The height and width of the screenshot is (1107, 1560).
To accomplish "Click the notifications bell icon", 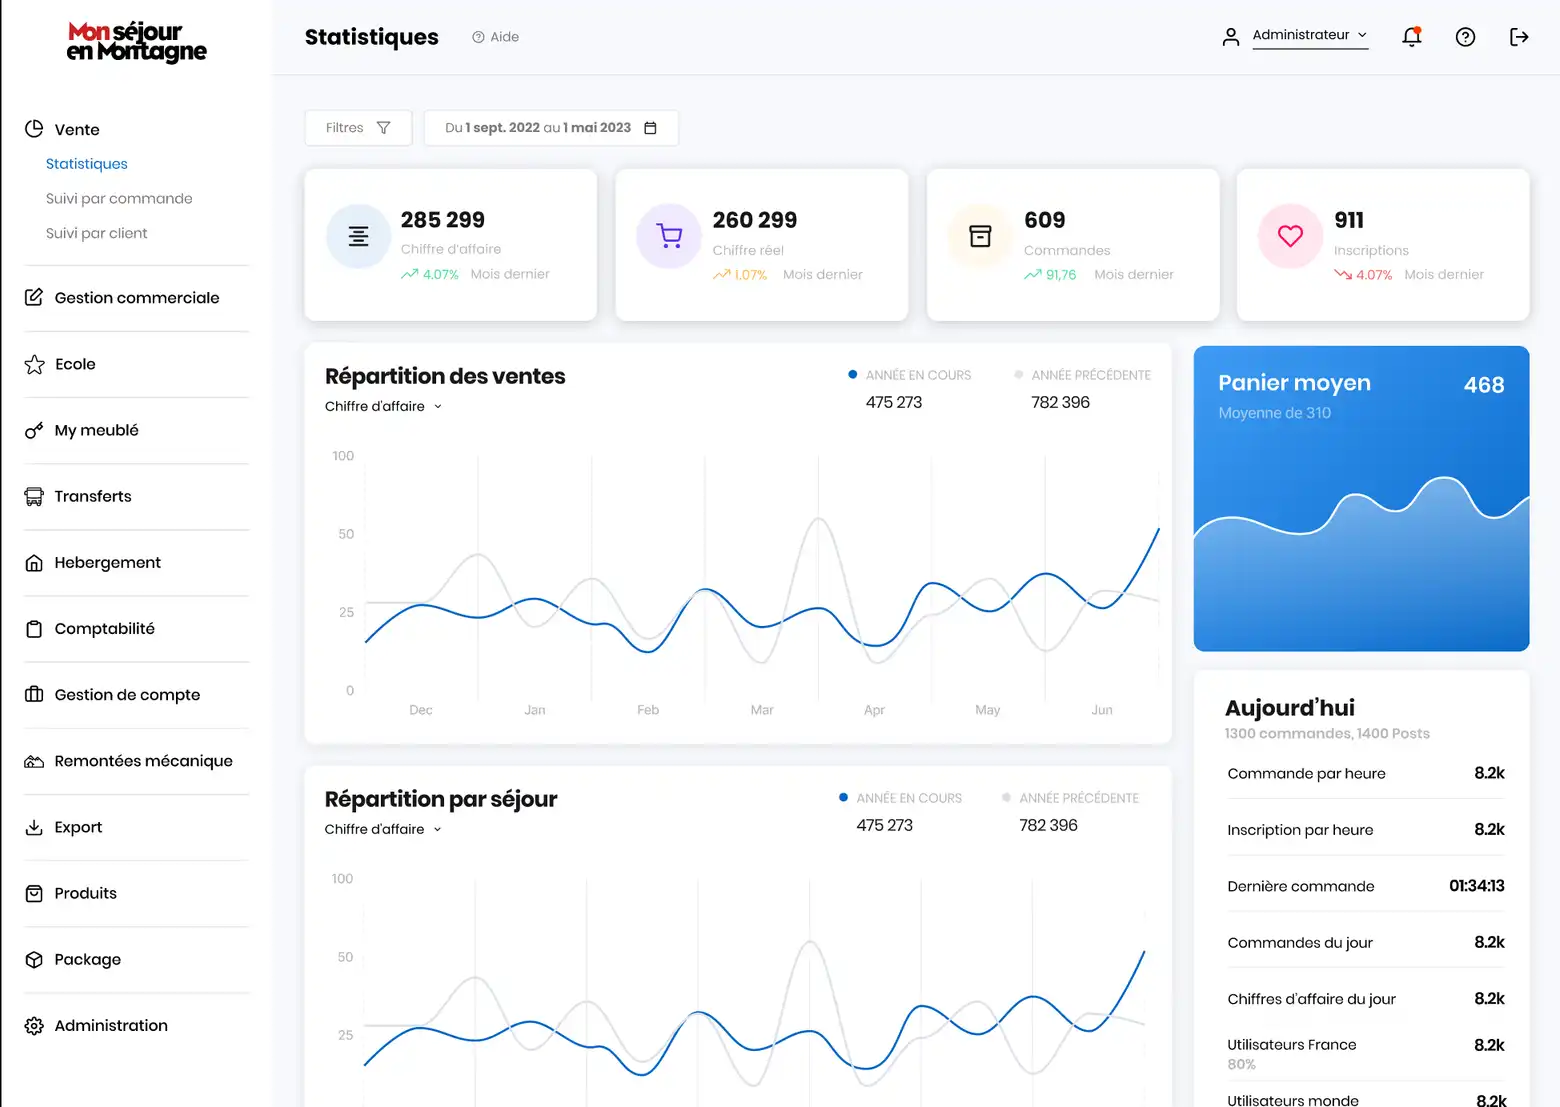I will (x=1411, y=37).
